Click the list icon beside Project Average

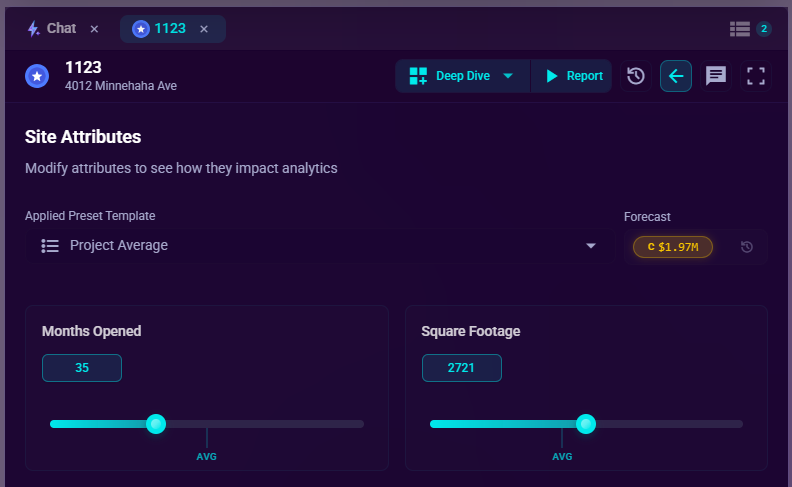tap(50, 246)
